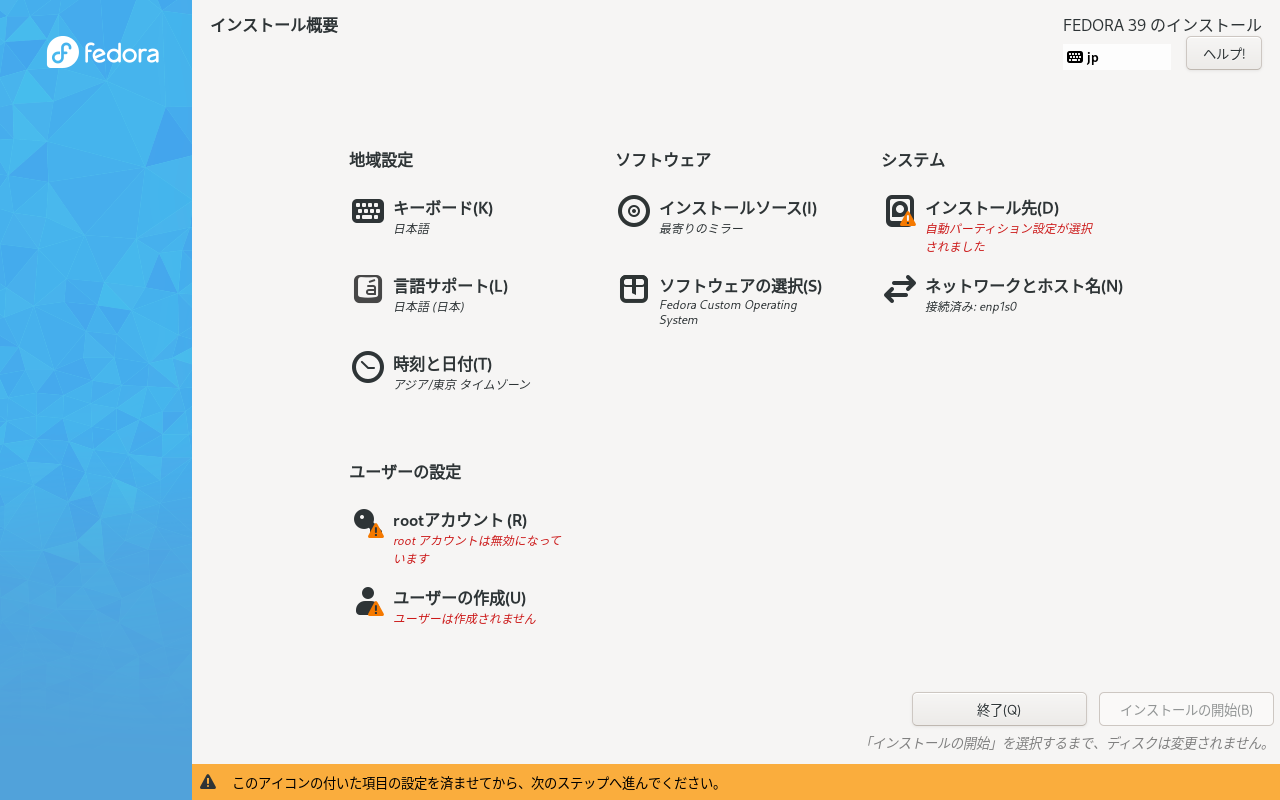
Task: Open ユーザーの作成(U) settings
Action: point(460,598)
